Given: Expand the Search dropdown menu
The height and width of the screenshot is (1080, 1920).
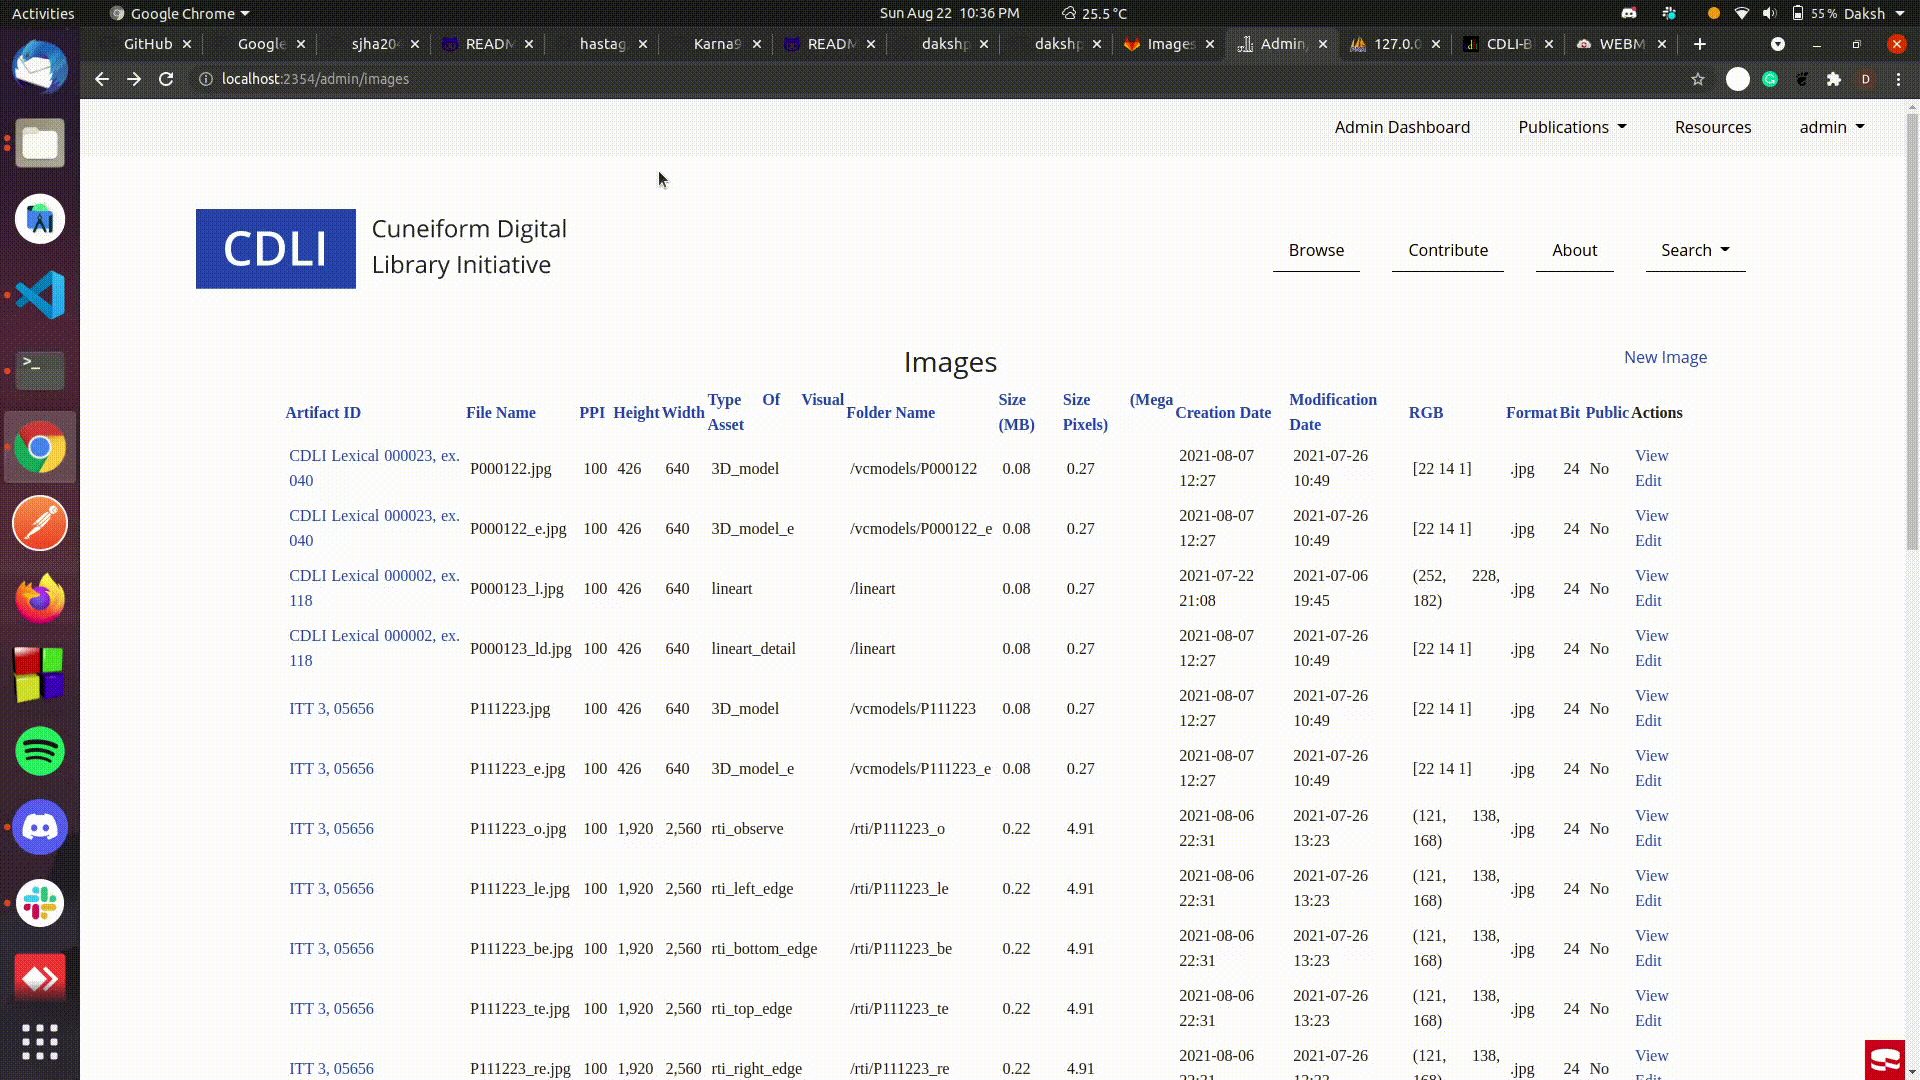Looking at the screenshot, I should (1695, 250).
